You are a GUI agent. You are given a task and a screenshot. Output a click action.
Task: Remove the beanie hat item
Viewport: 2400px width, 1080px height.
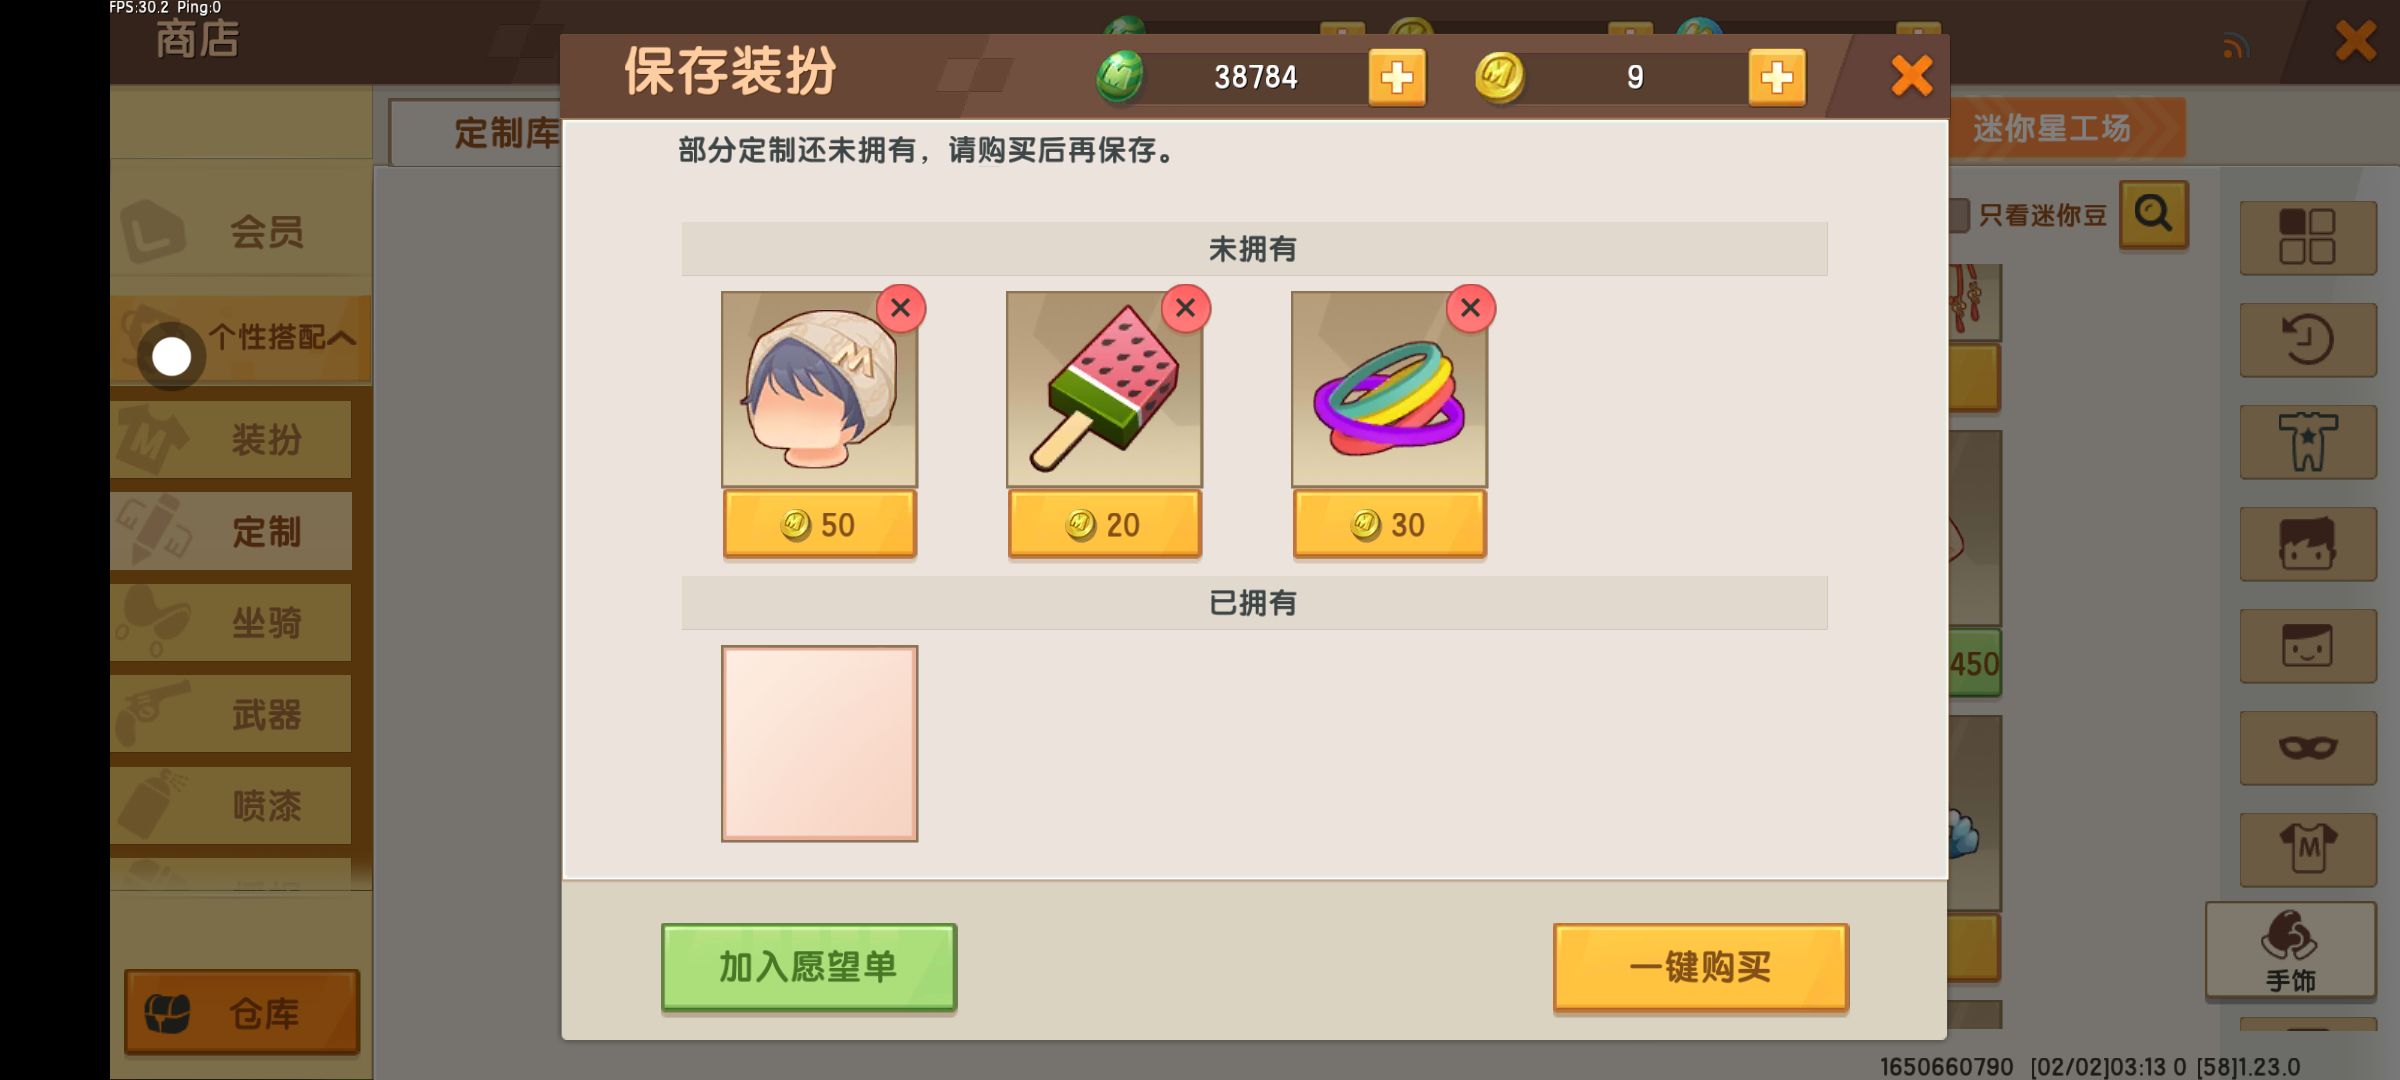tap(900, 308)
